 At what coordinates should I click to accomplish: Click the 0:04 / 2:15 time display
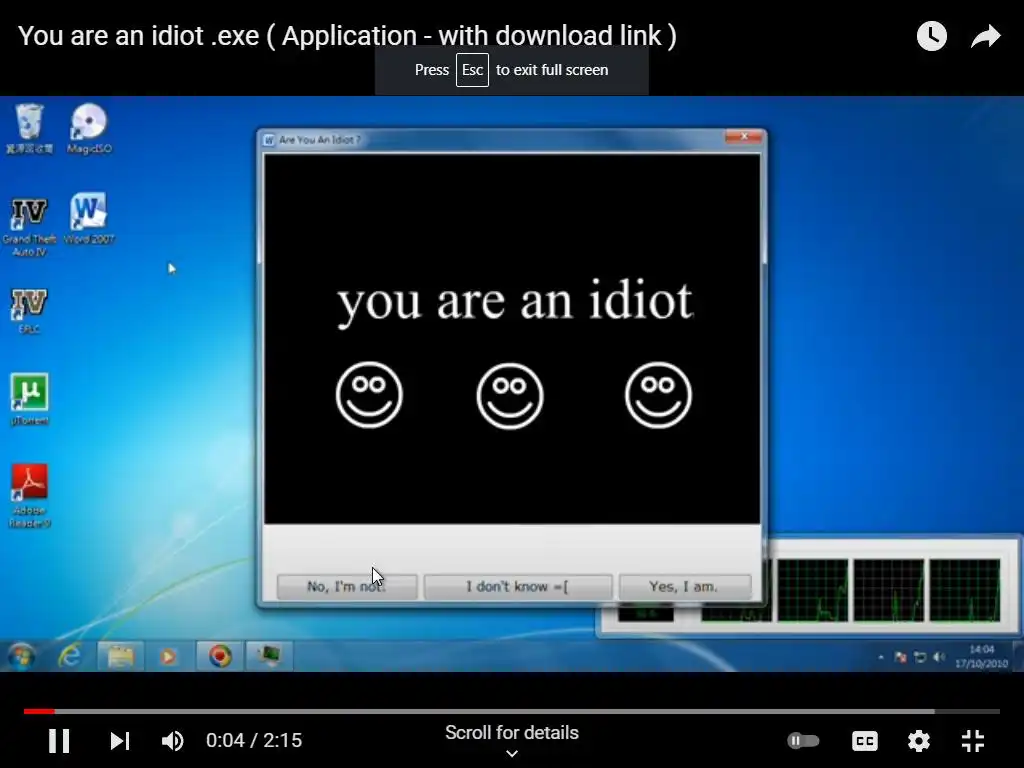[254, 741]
